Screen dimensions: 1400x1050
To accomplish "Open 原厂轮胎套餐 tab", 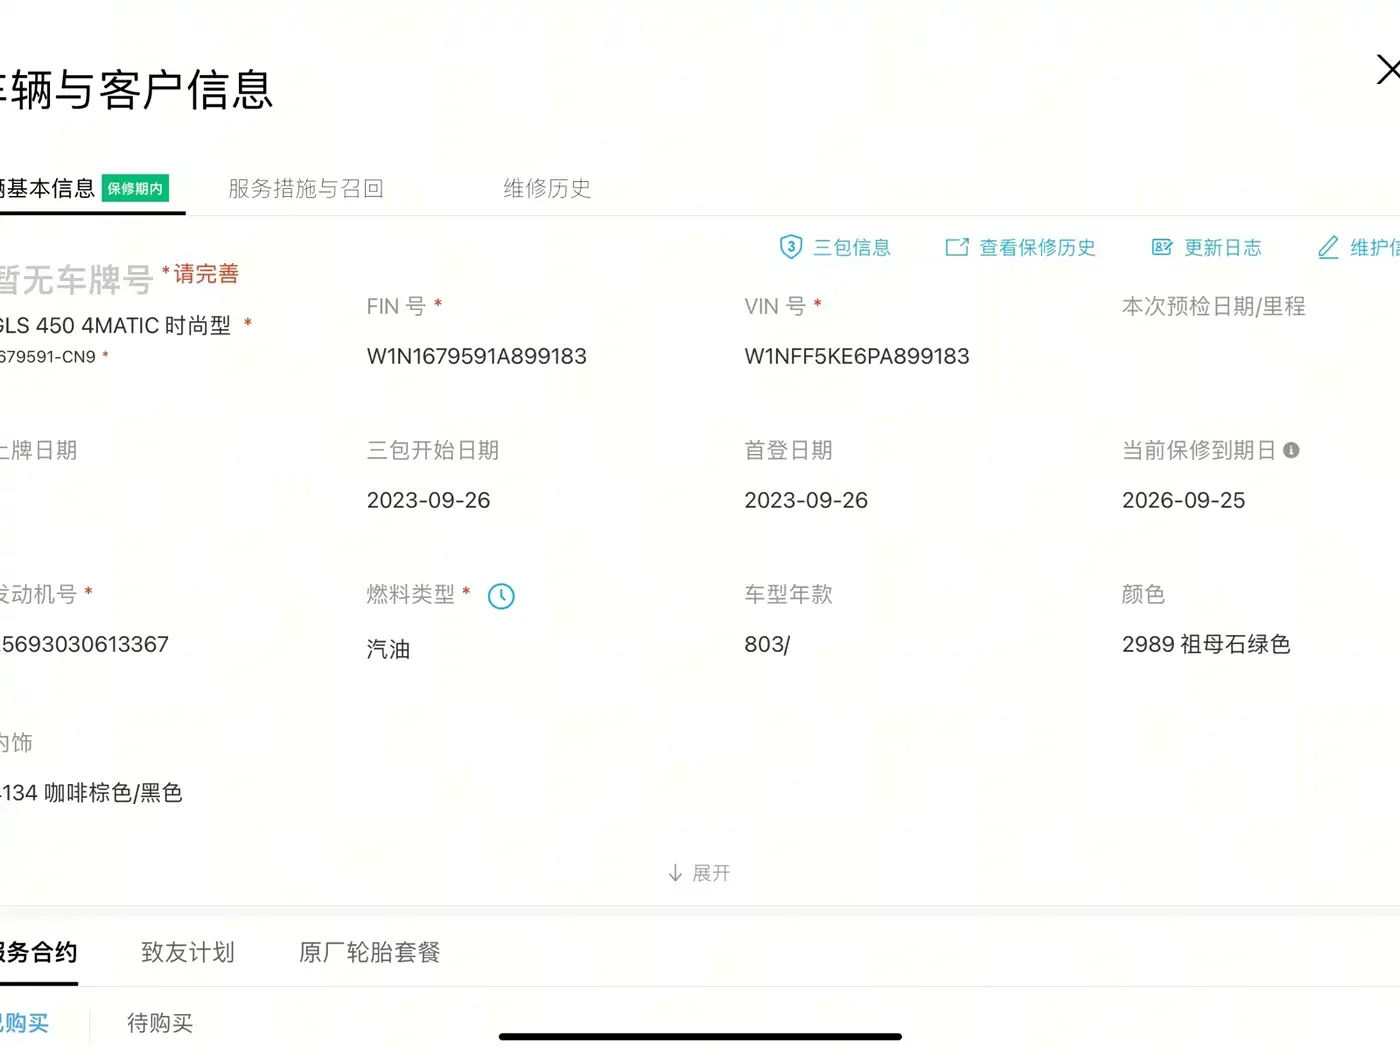I will pyautogui.click(x=370, y=952).
